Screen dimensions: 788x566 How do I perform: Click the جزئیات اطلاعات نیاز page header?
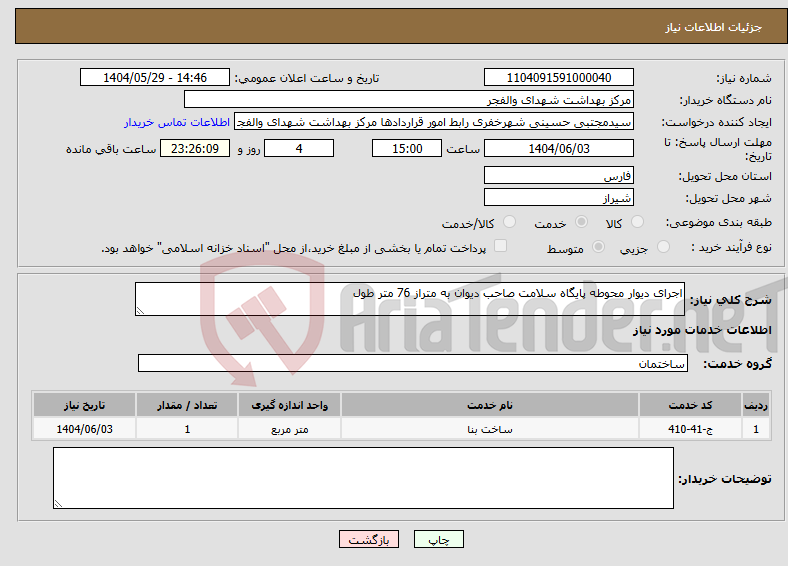coord(714,27)
